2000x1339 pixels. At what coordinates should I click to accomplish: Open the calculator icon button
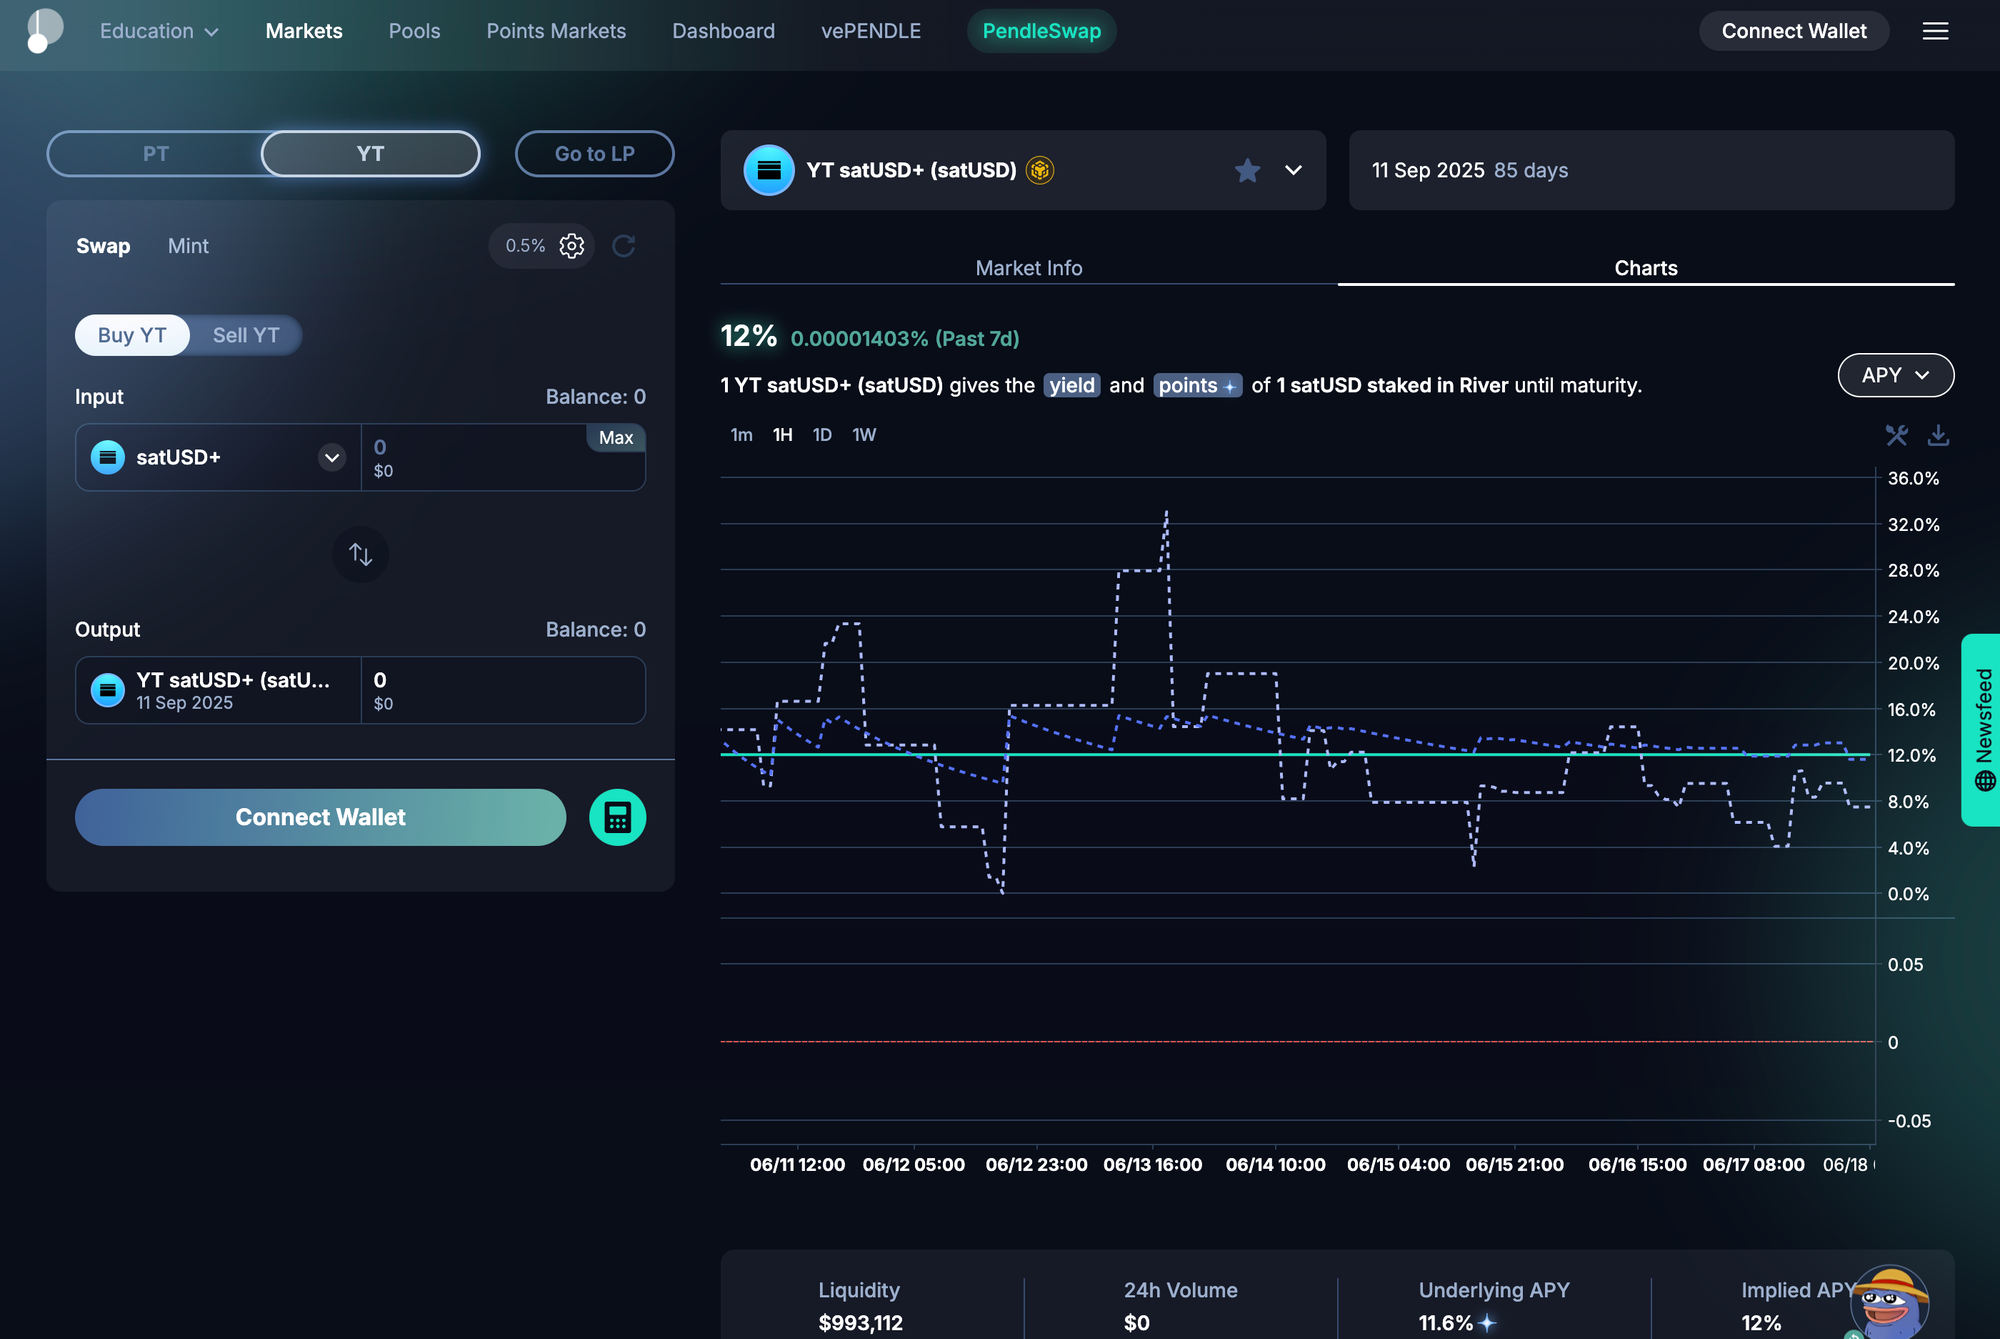point(617,818)
